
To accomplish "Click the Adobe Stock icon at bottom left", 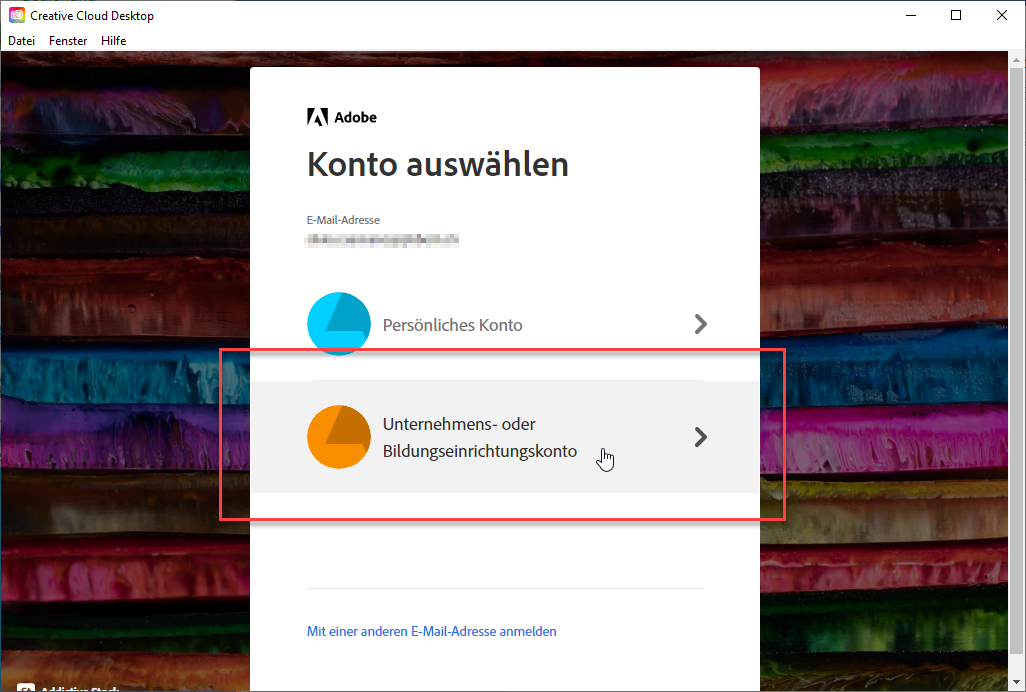I will point(26,688).
